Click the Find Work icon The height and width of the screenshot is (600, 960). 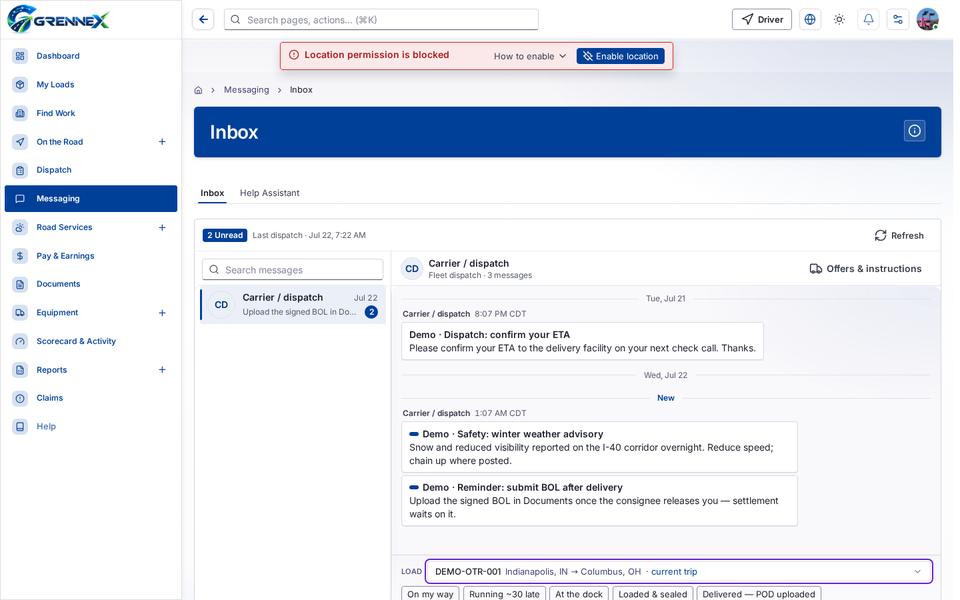20,113
